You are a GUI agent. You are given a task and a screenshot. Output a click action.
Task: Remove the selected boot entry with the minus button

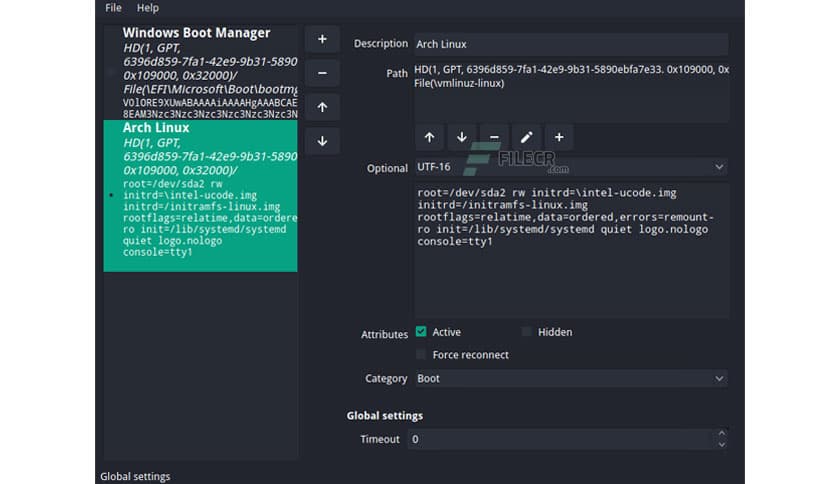322,73
